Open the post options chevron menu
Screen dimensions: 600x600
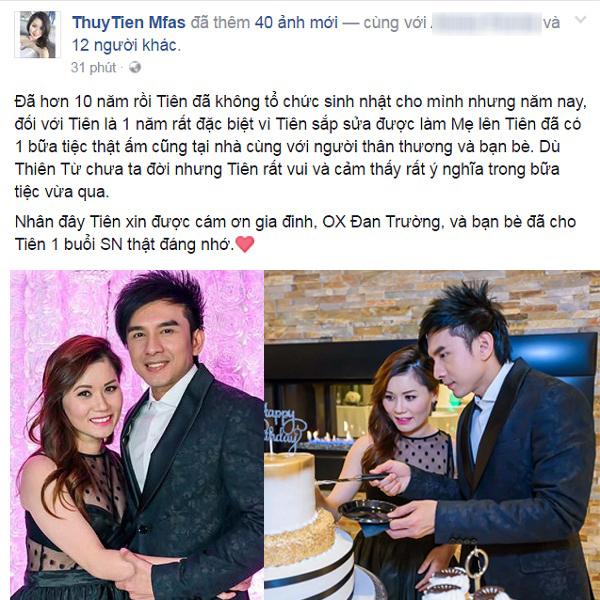coord(580,20)
